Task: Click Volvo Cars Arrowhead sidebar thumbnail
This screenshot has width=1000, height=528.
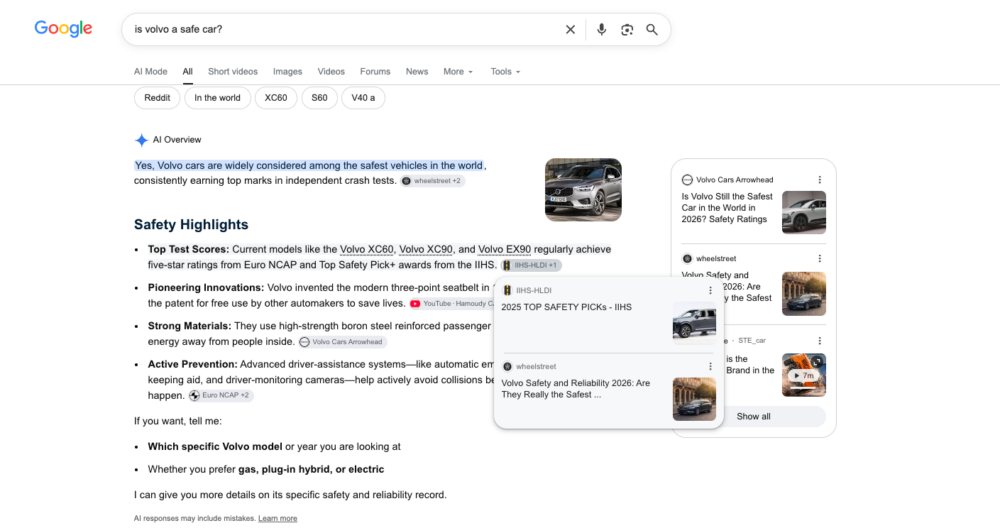Action: click(804, 213)
